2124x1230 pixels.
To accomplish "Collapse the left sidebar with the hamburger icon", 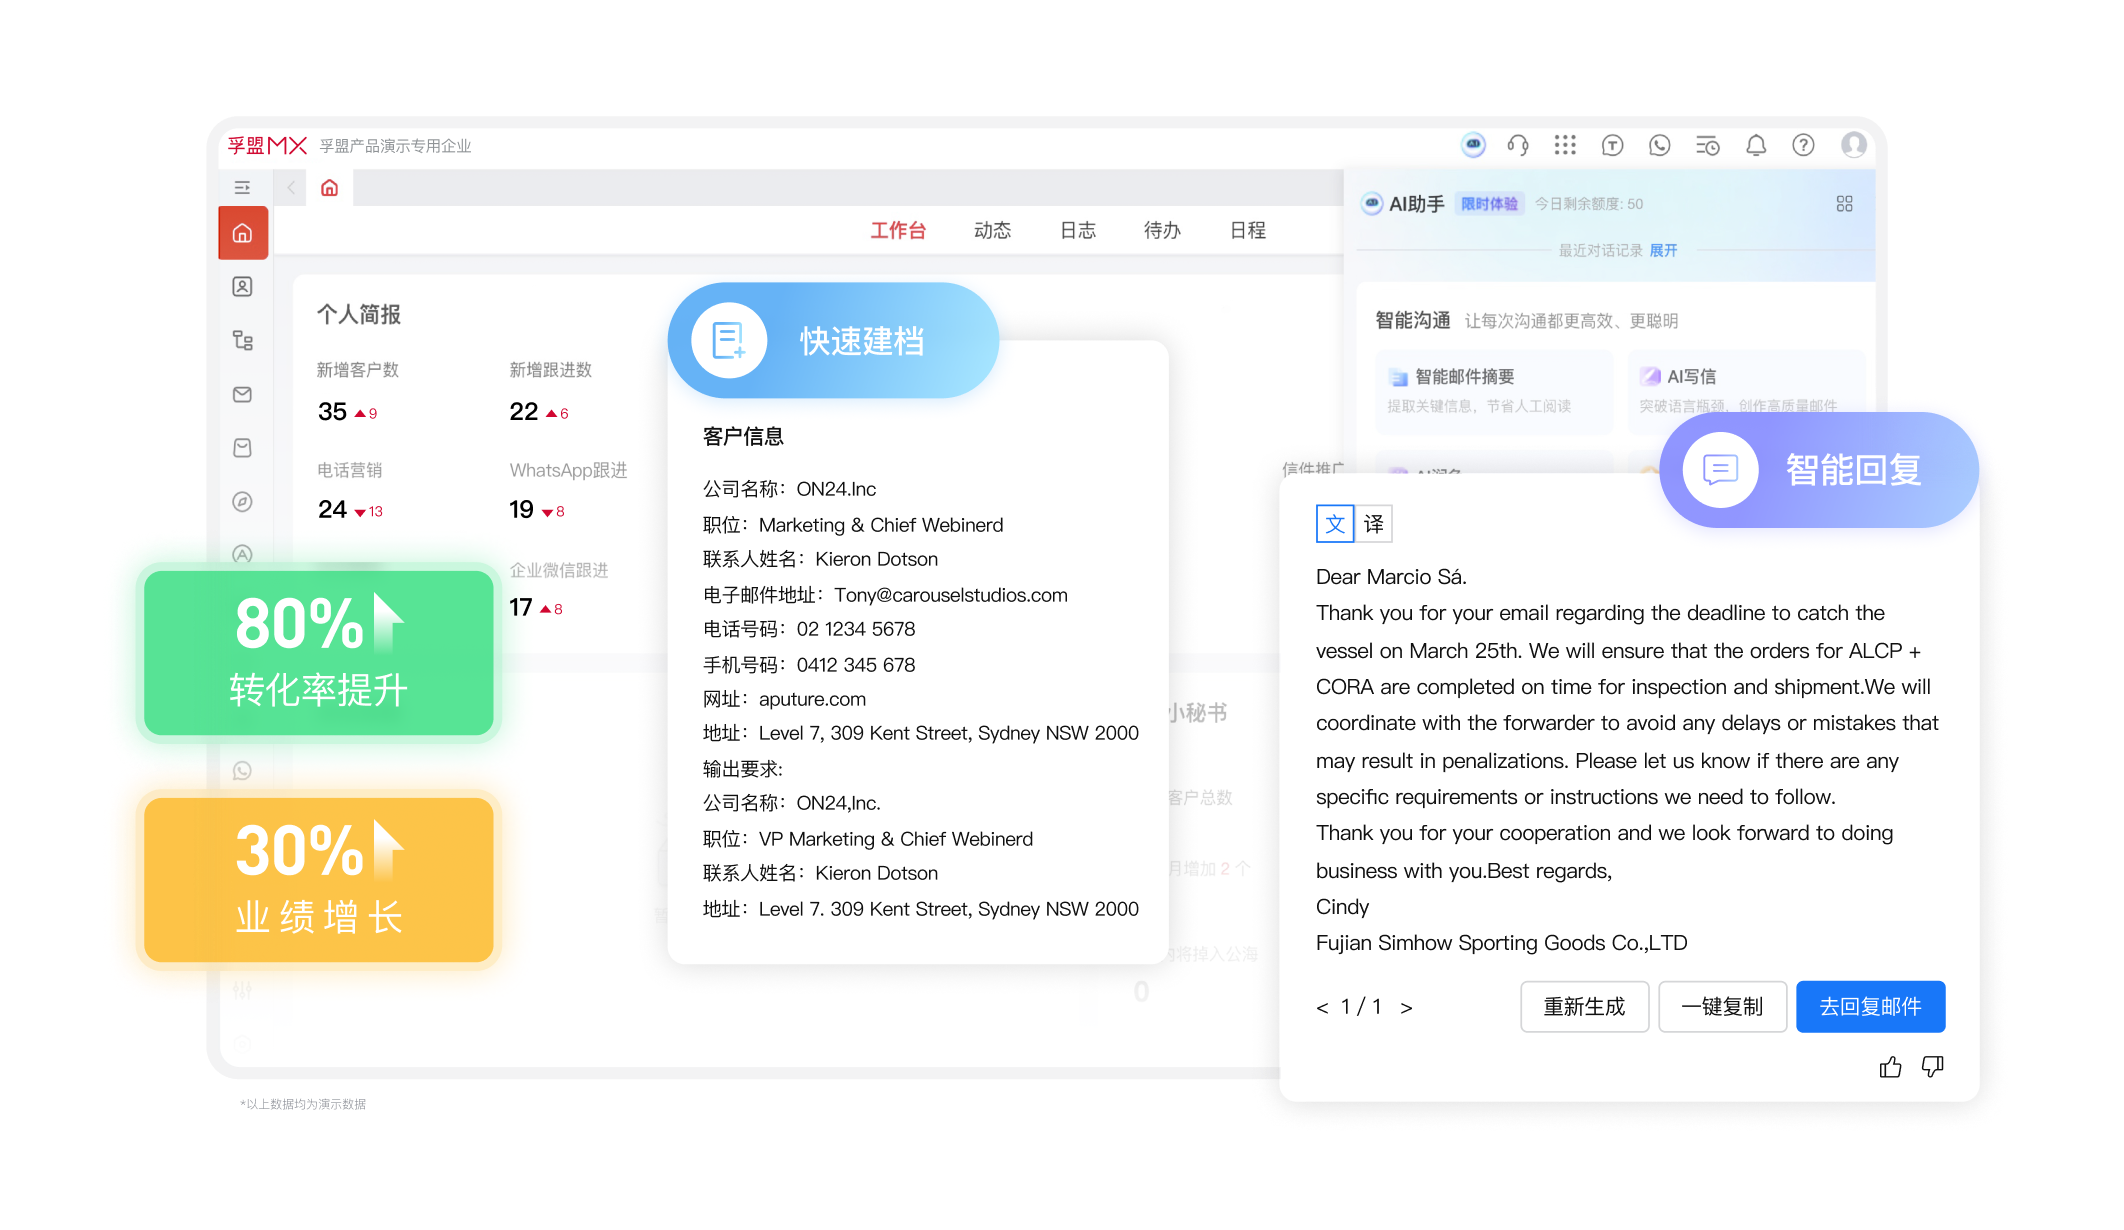I will click(242, 187).
